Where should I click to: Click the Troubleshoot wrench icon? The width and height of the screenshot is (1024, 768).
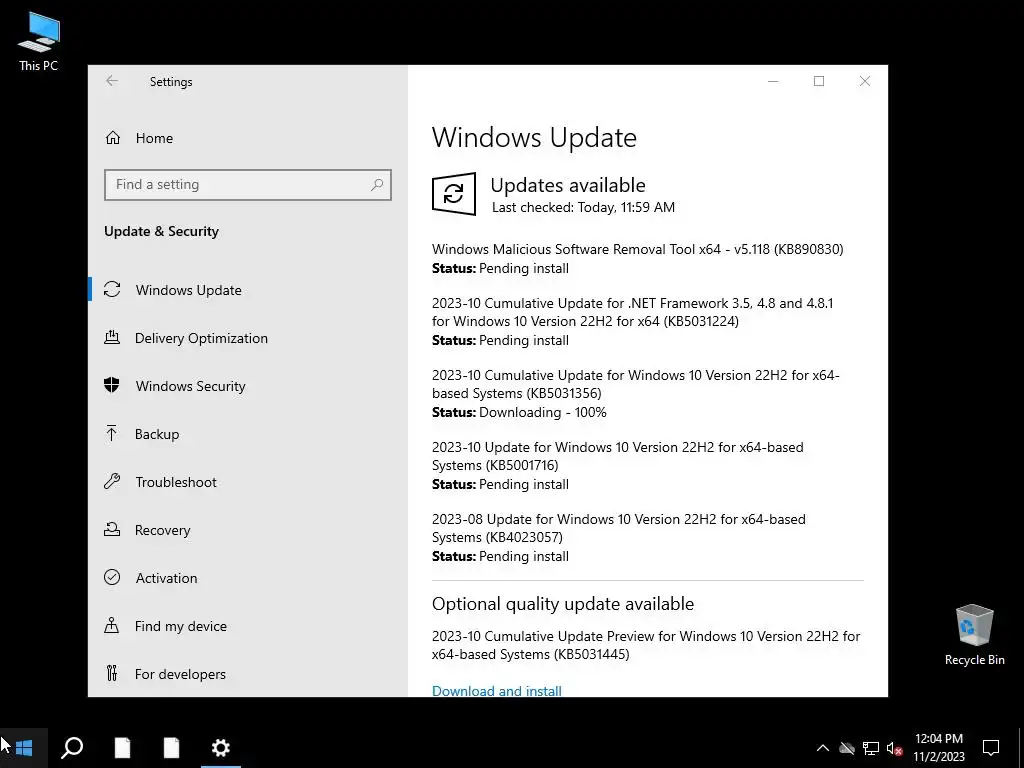(112, 481)
